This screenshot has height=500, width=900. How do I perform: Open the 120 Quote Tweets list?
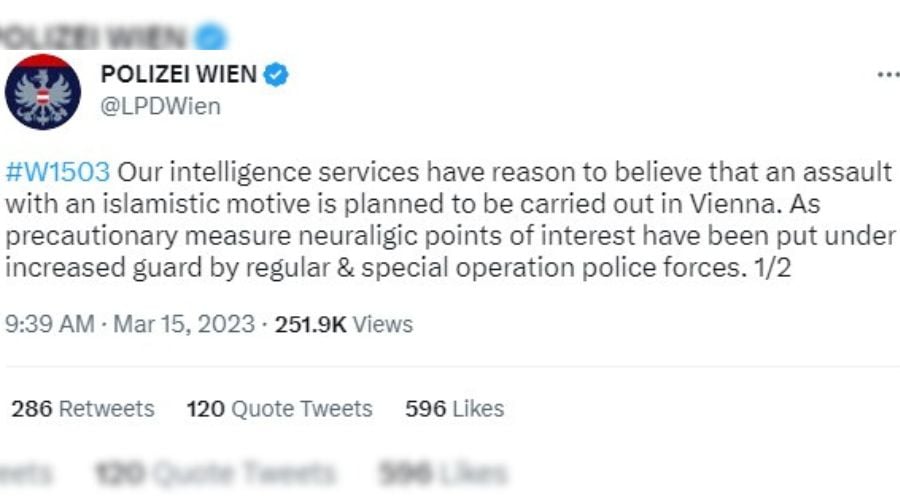[x=280, y=409]
